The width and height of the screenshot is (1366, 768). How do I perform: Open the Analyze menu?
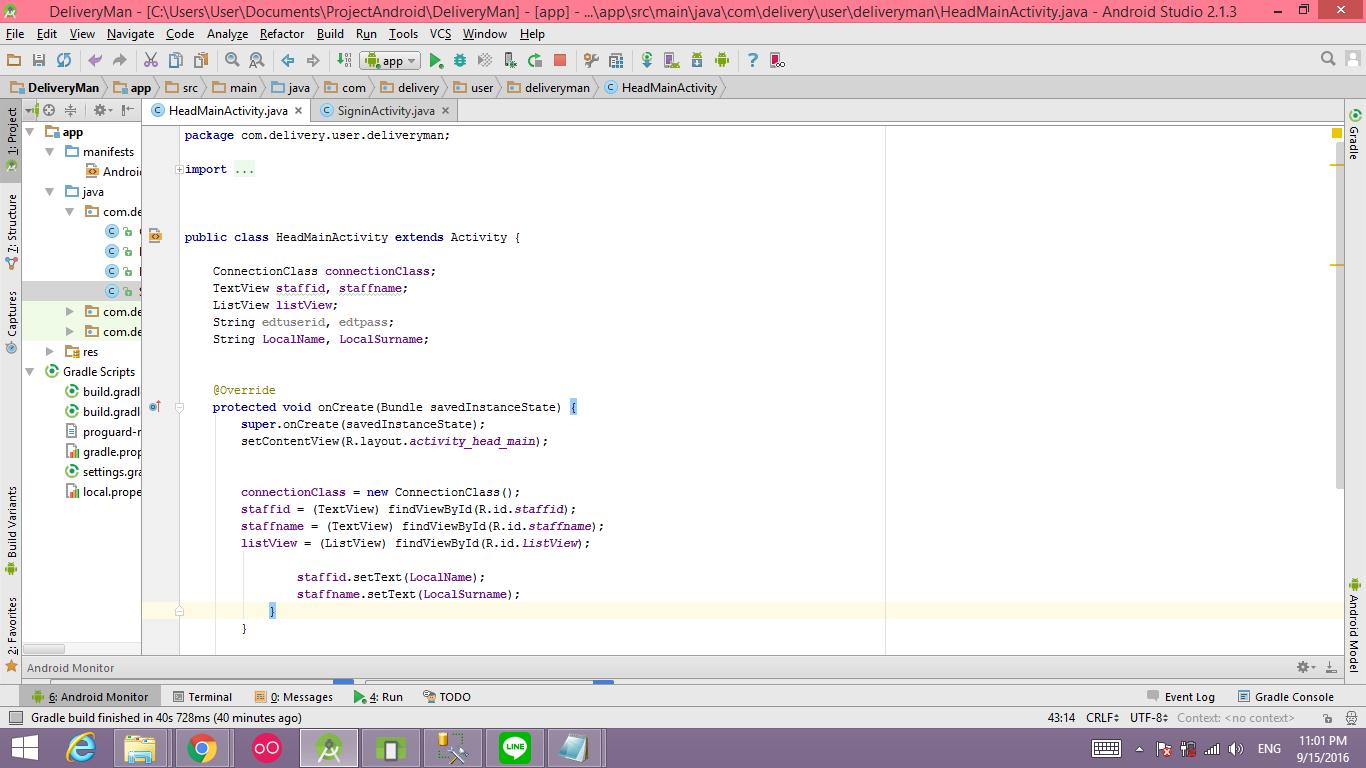[227, 34]
